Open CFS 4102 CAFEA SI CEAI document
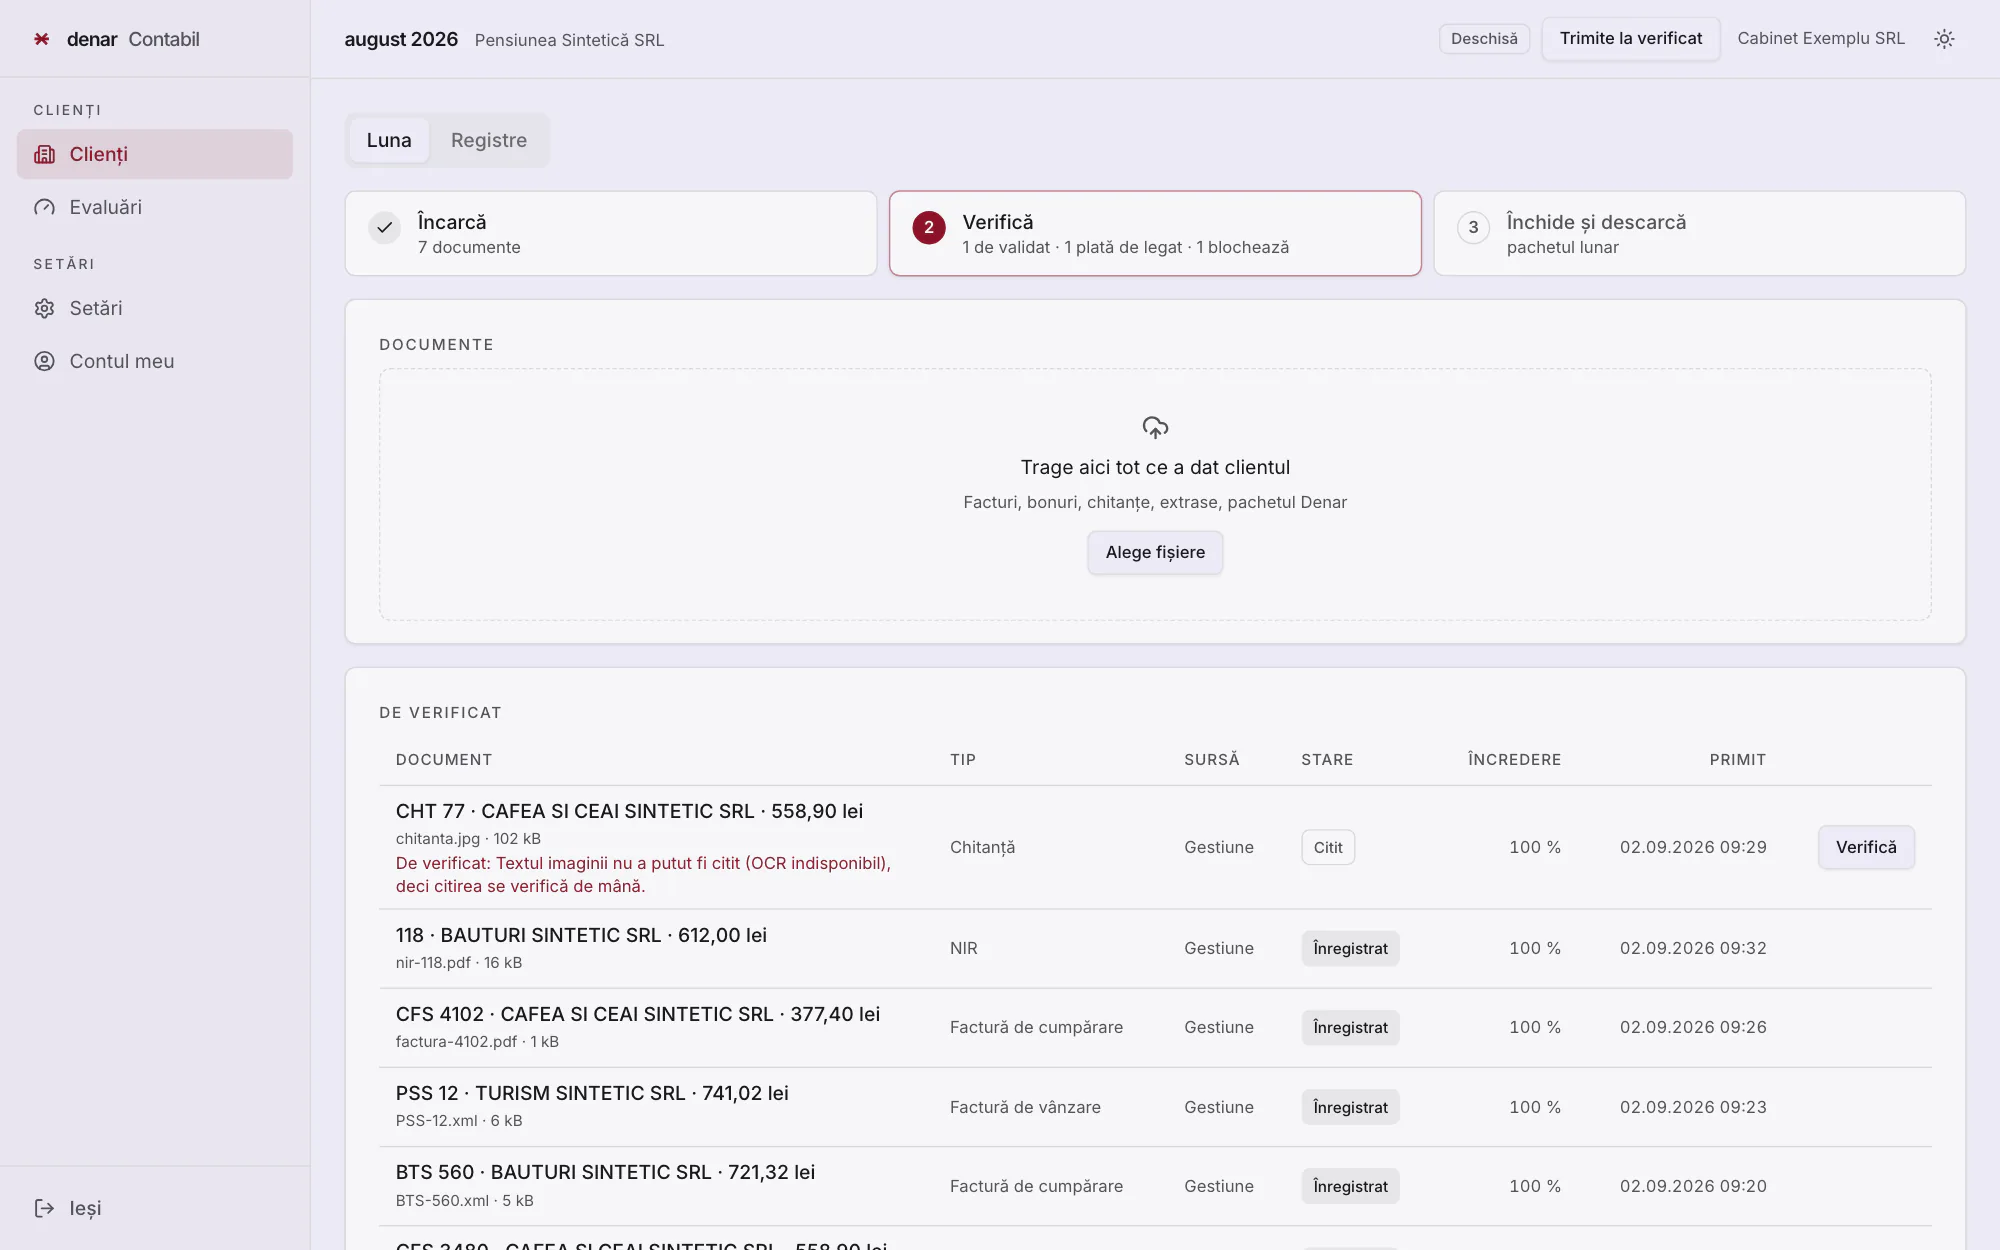This screenshot has height=1250, width=2000. click(638, 1014)
